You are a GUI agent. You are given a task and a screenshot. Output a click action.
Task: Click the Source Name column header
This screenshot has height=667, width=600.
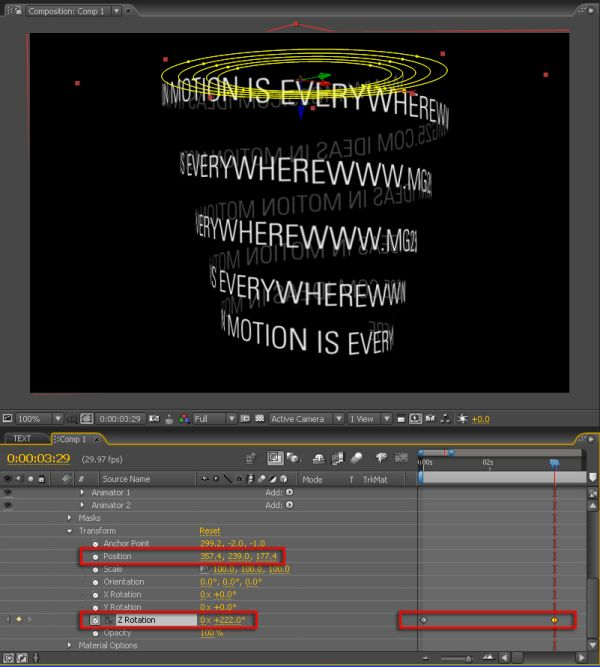[126, 479]
